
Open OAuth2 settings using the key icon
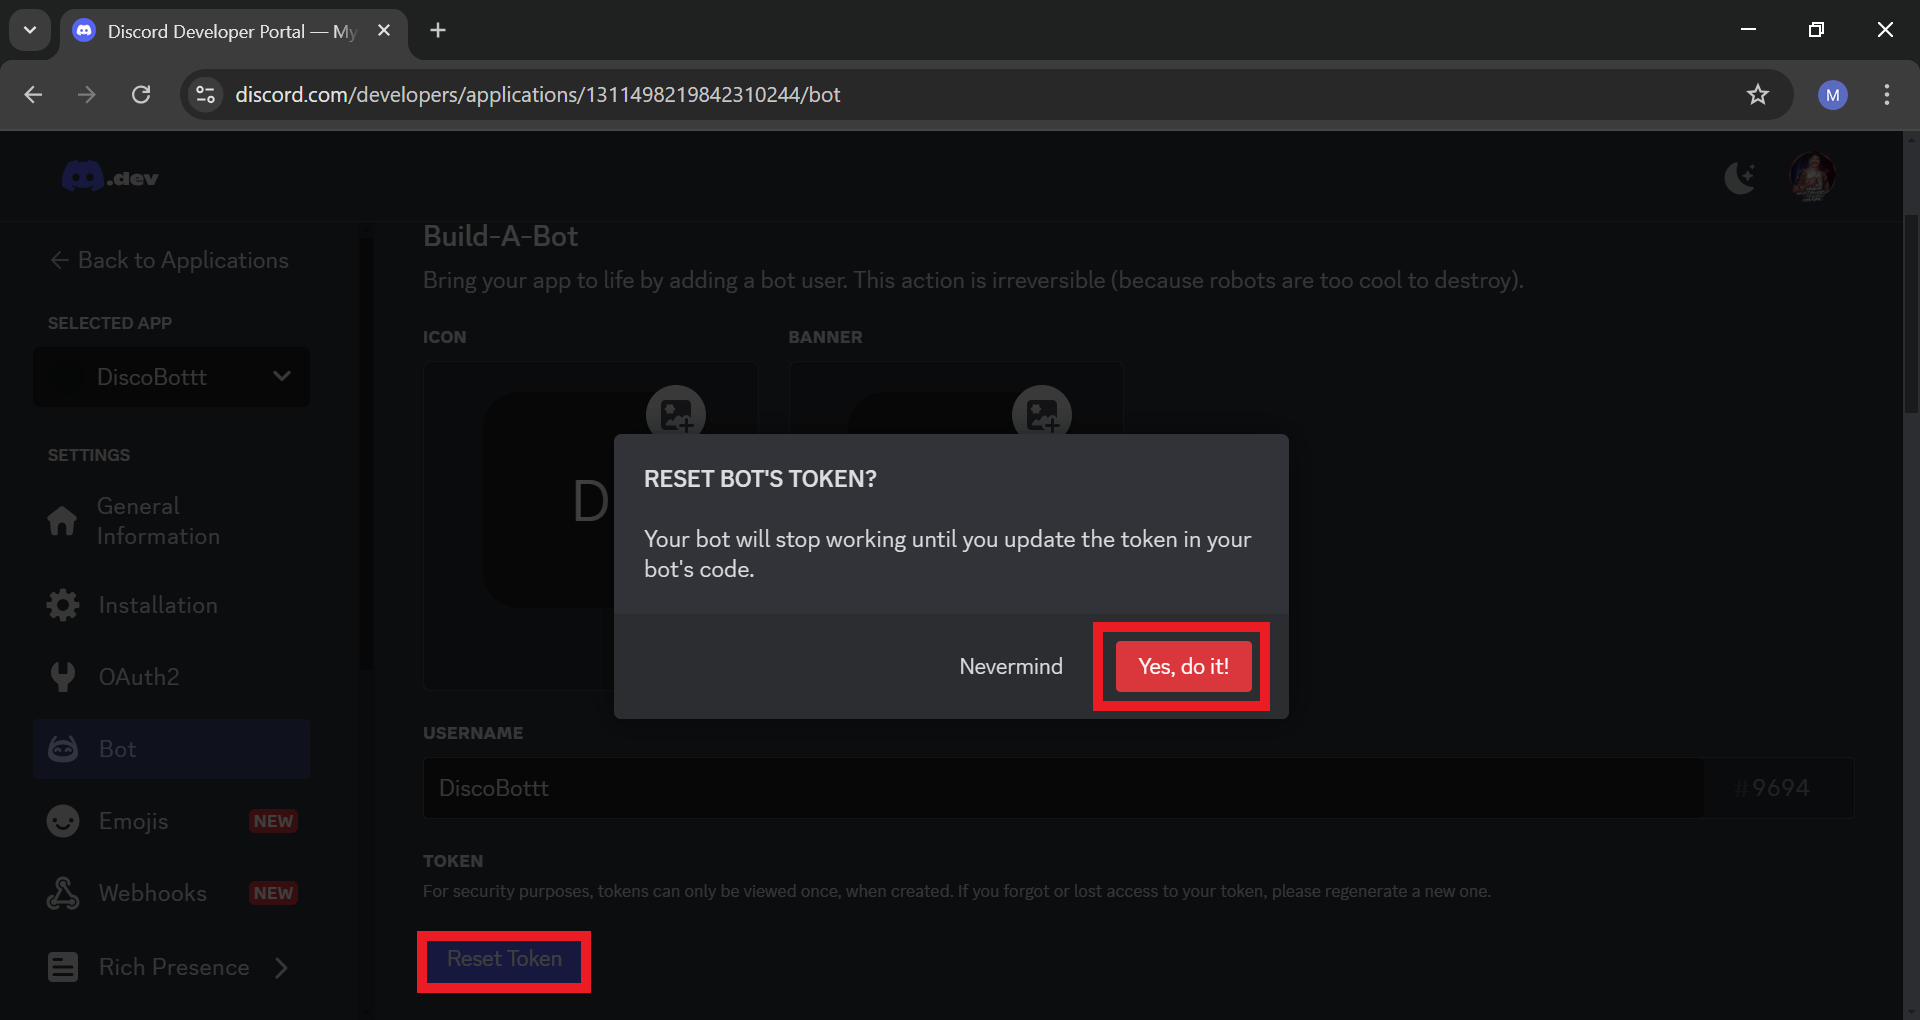pos(62,676)
